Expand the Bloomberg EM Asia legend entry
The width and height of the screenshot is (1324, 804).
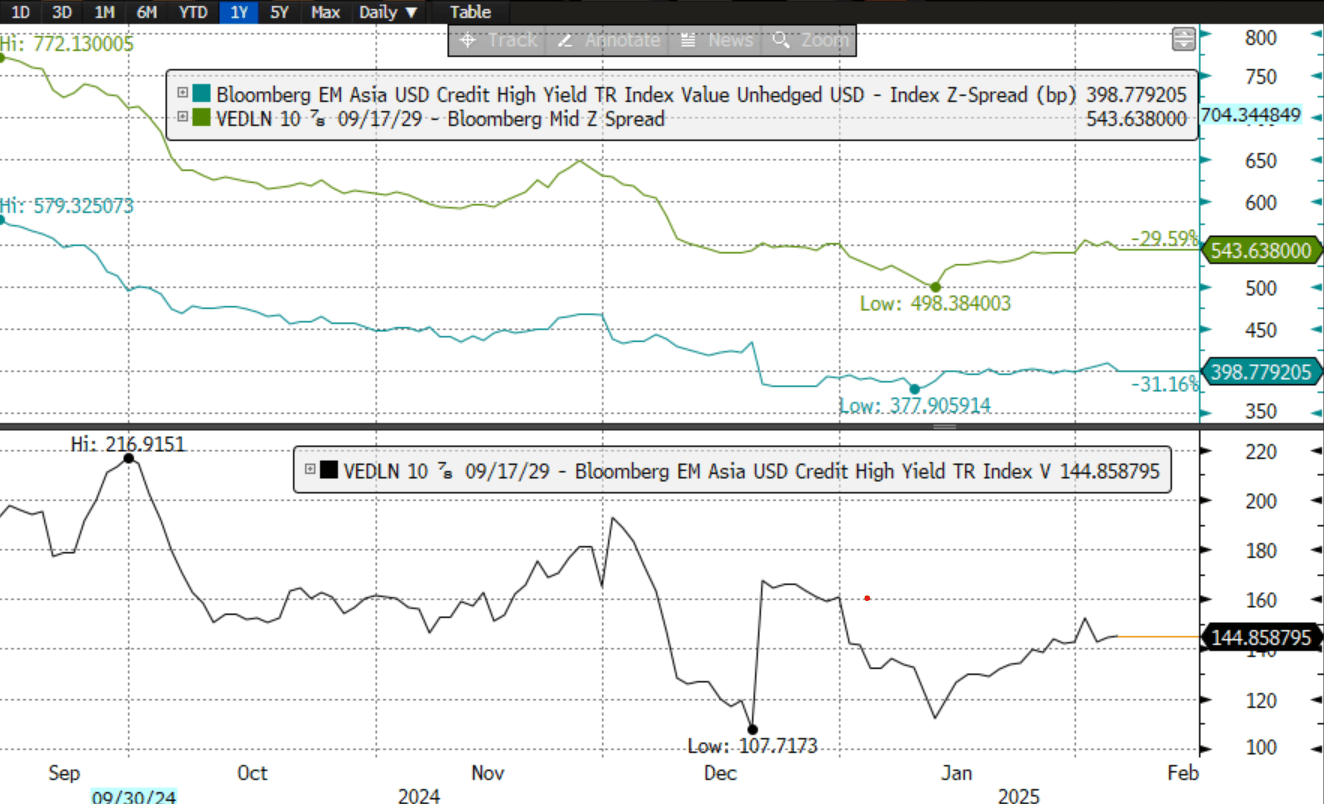(183, 95)
